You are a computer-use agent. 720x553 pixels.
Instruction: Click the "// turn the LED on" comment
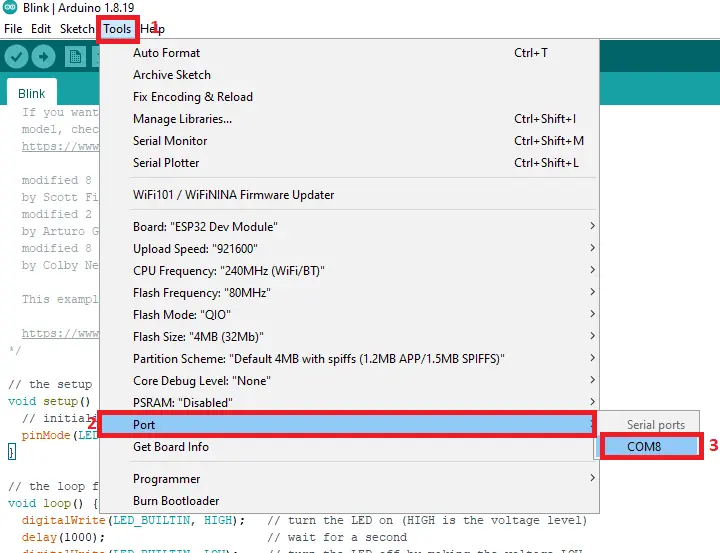pyautogui.click(x=428, y=520)
